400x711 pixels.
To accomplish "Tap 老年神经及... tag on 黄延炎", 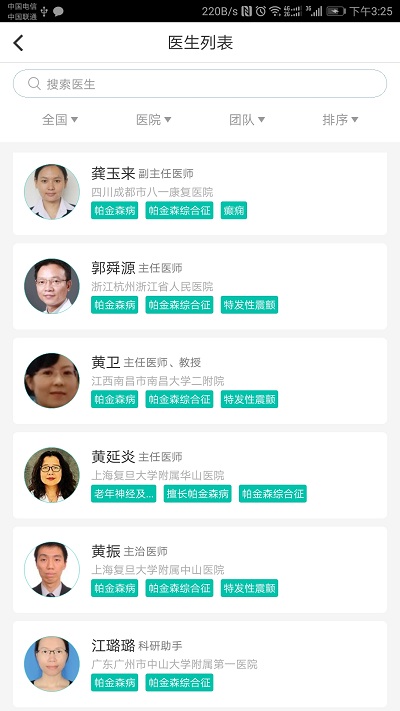I will (123, 493).
